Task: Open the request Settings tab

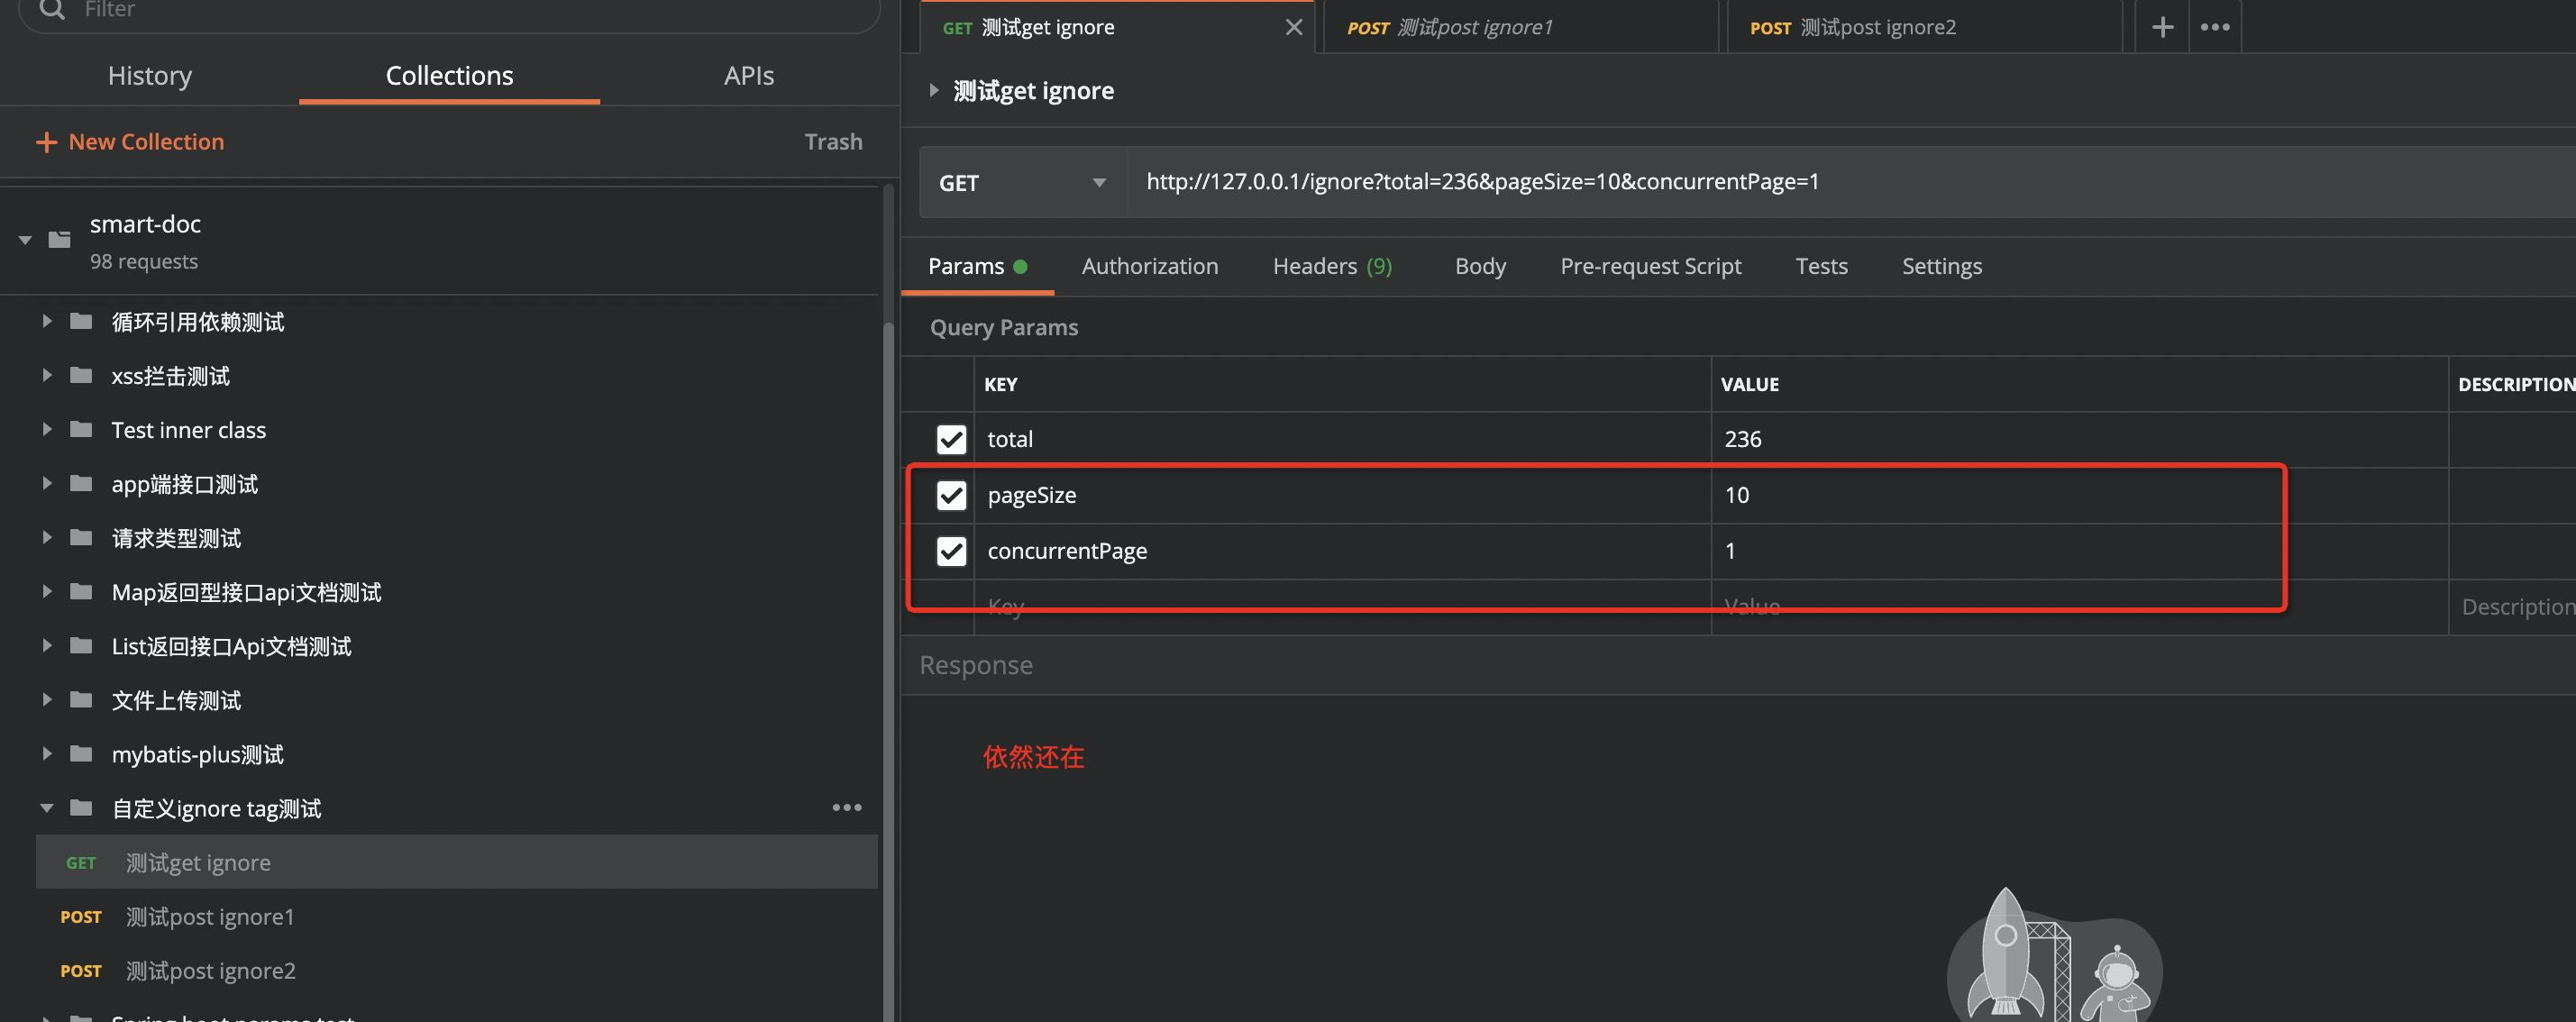Action: tap(1942, 266)
